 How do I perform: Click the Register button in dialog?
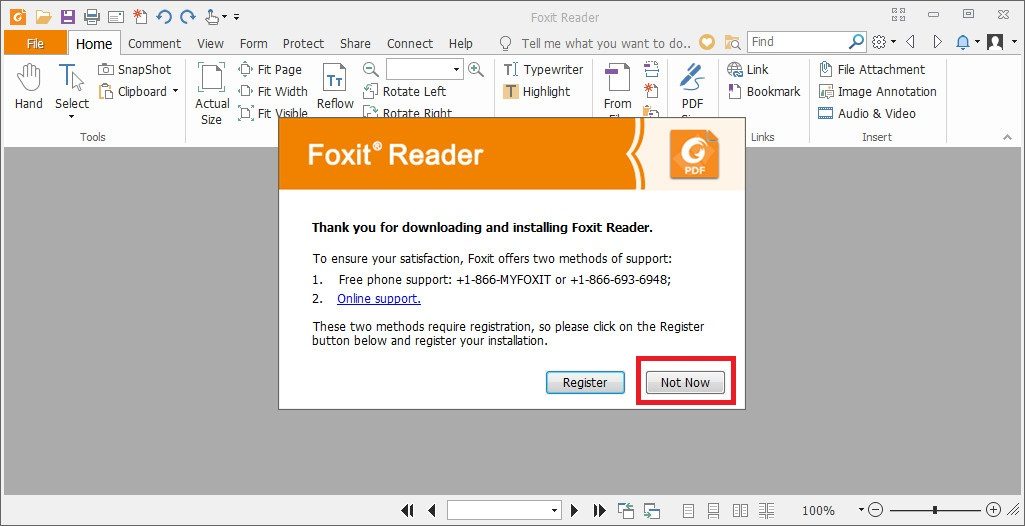[x=585, y=383]
